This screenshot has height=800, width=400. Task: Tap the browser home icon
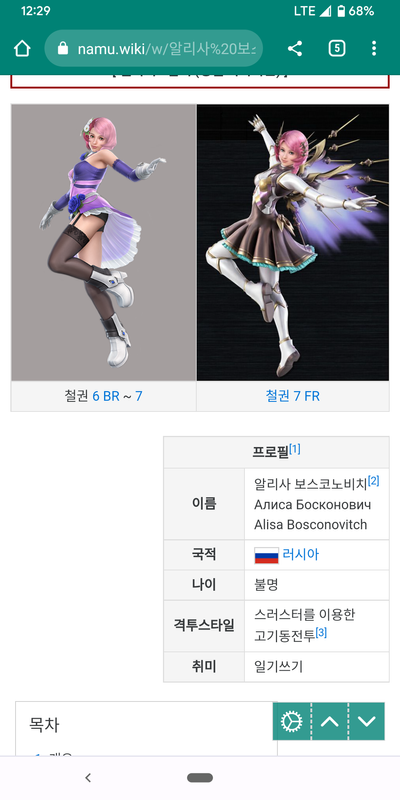[22, 48]
